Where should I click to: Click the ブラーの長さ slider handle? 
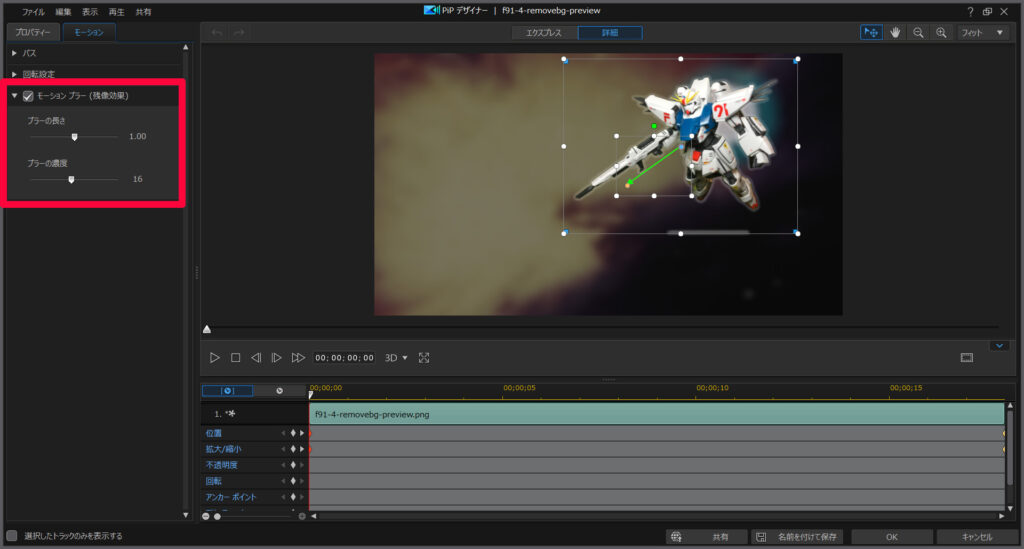click(74, 137)
